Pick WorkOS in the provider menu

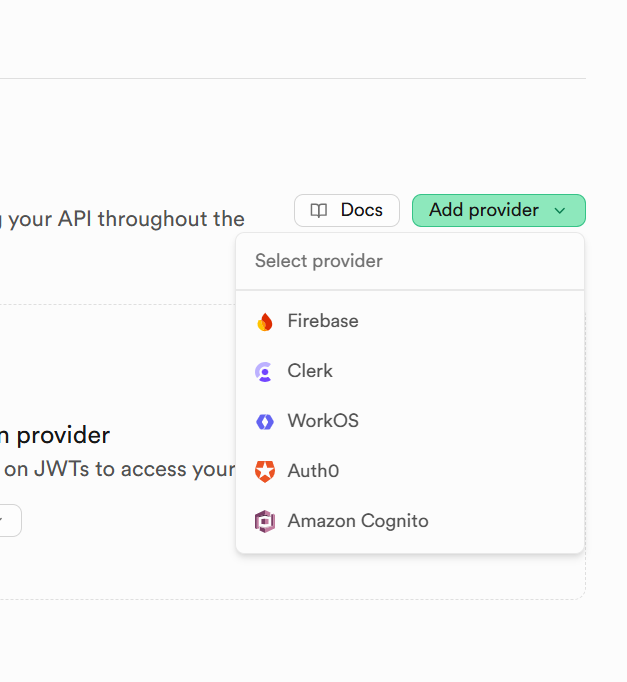click(x=323, y=421)
